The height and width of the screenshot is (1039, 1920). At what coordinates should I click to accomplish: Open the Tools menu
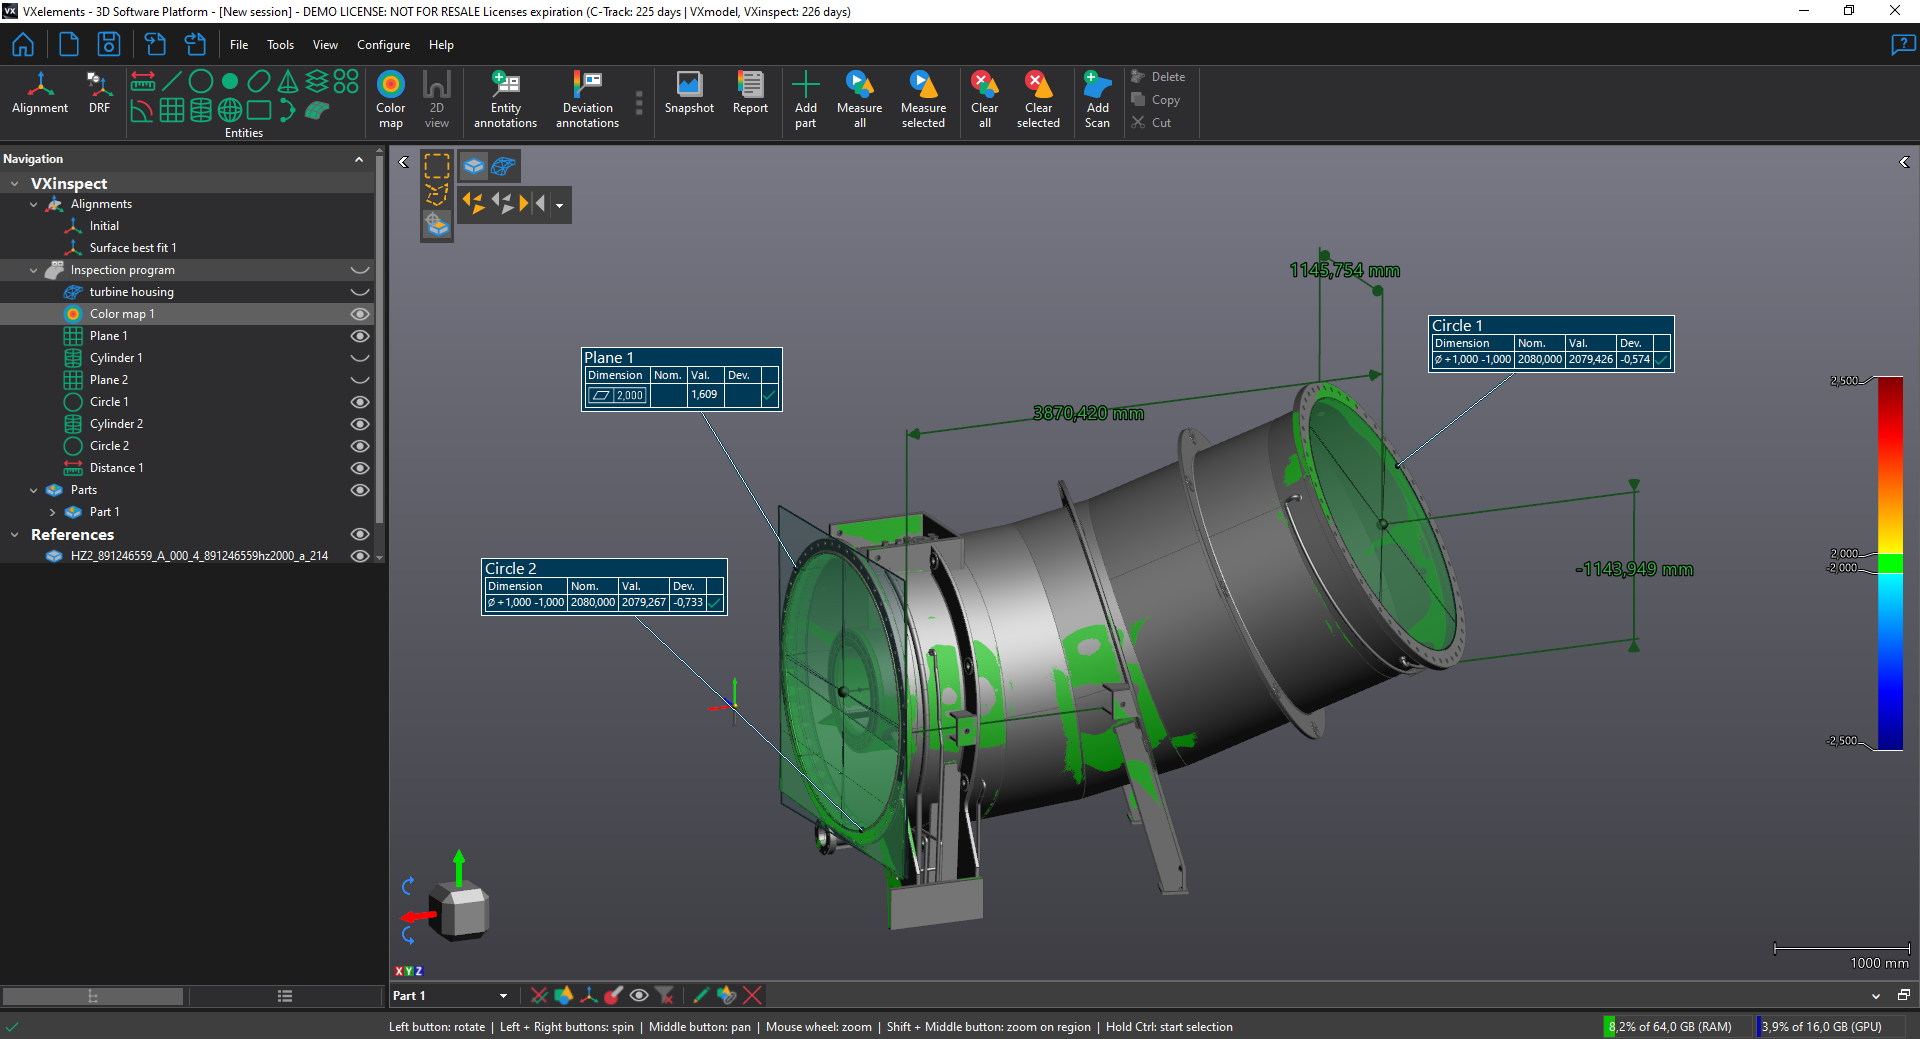pyautogui.click(x=280, y=45)
